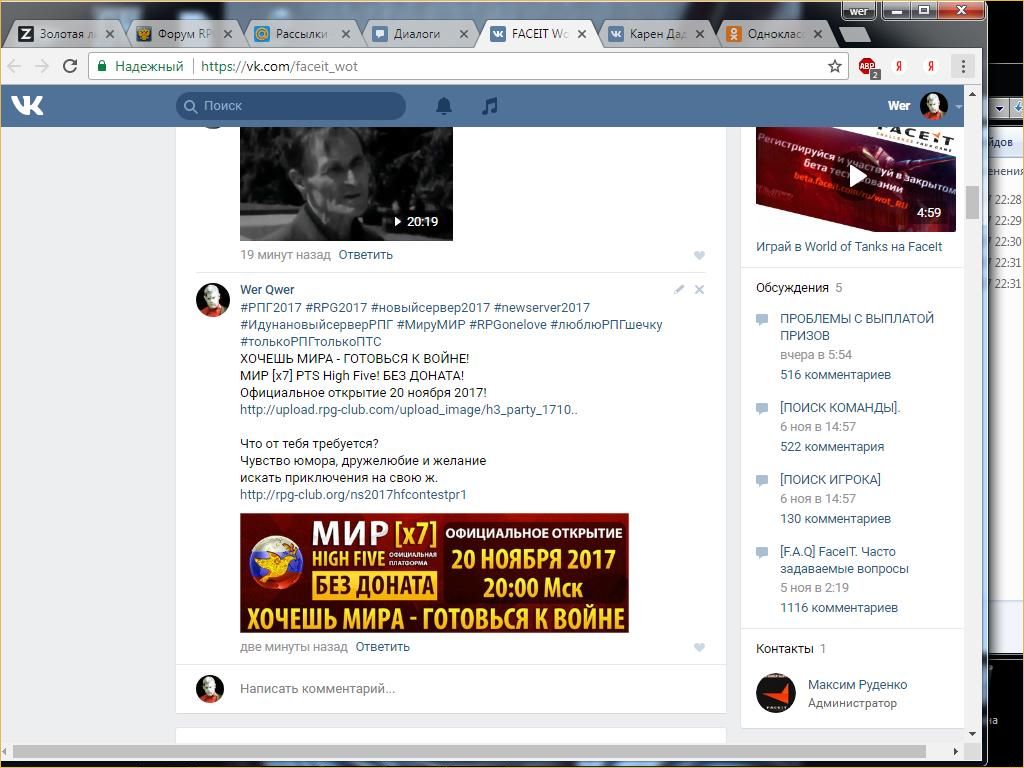Open the music player note icon
This screenshot has height=768, width=1024.
point(489,105)
